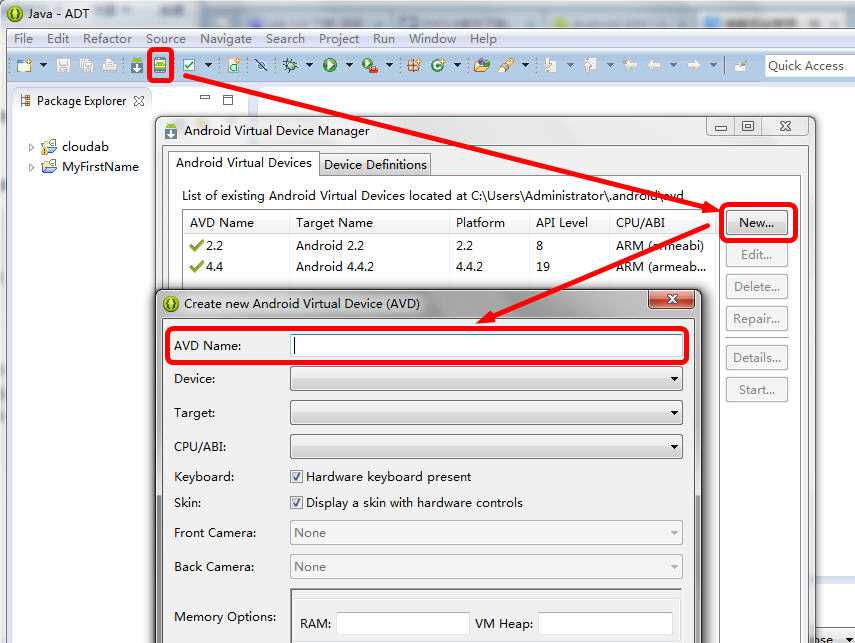Click the Run External Tools icon
This screenshot has height=643, width=855.
(x=370, y=66)
